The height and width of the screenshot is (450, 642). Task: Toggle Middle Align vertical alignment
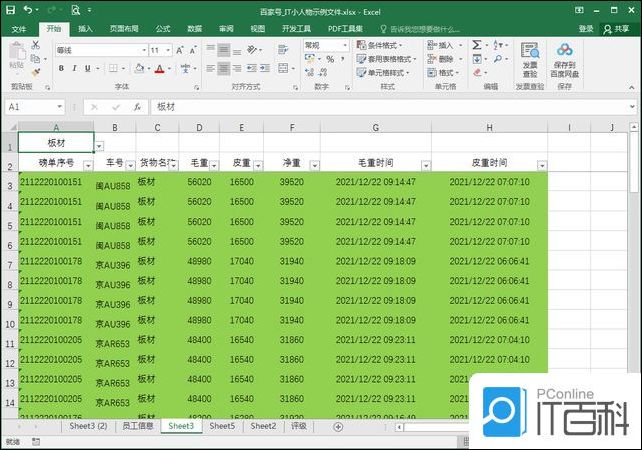tap(224, 50)
